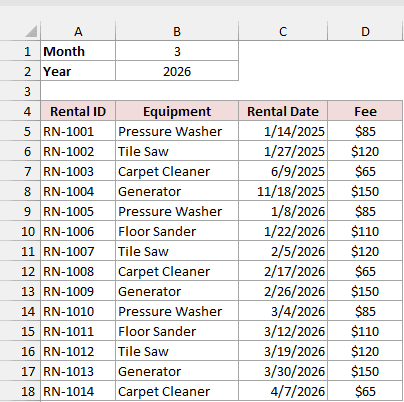Image resolution: width=404 pixels, height=402 pixels.
Task: Select cell RN-1013
Action: tap(78, 371)
